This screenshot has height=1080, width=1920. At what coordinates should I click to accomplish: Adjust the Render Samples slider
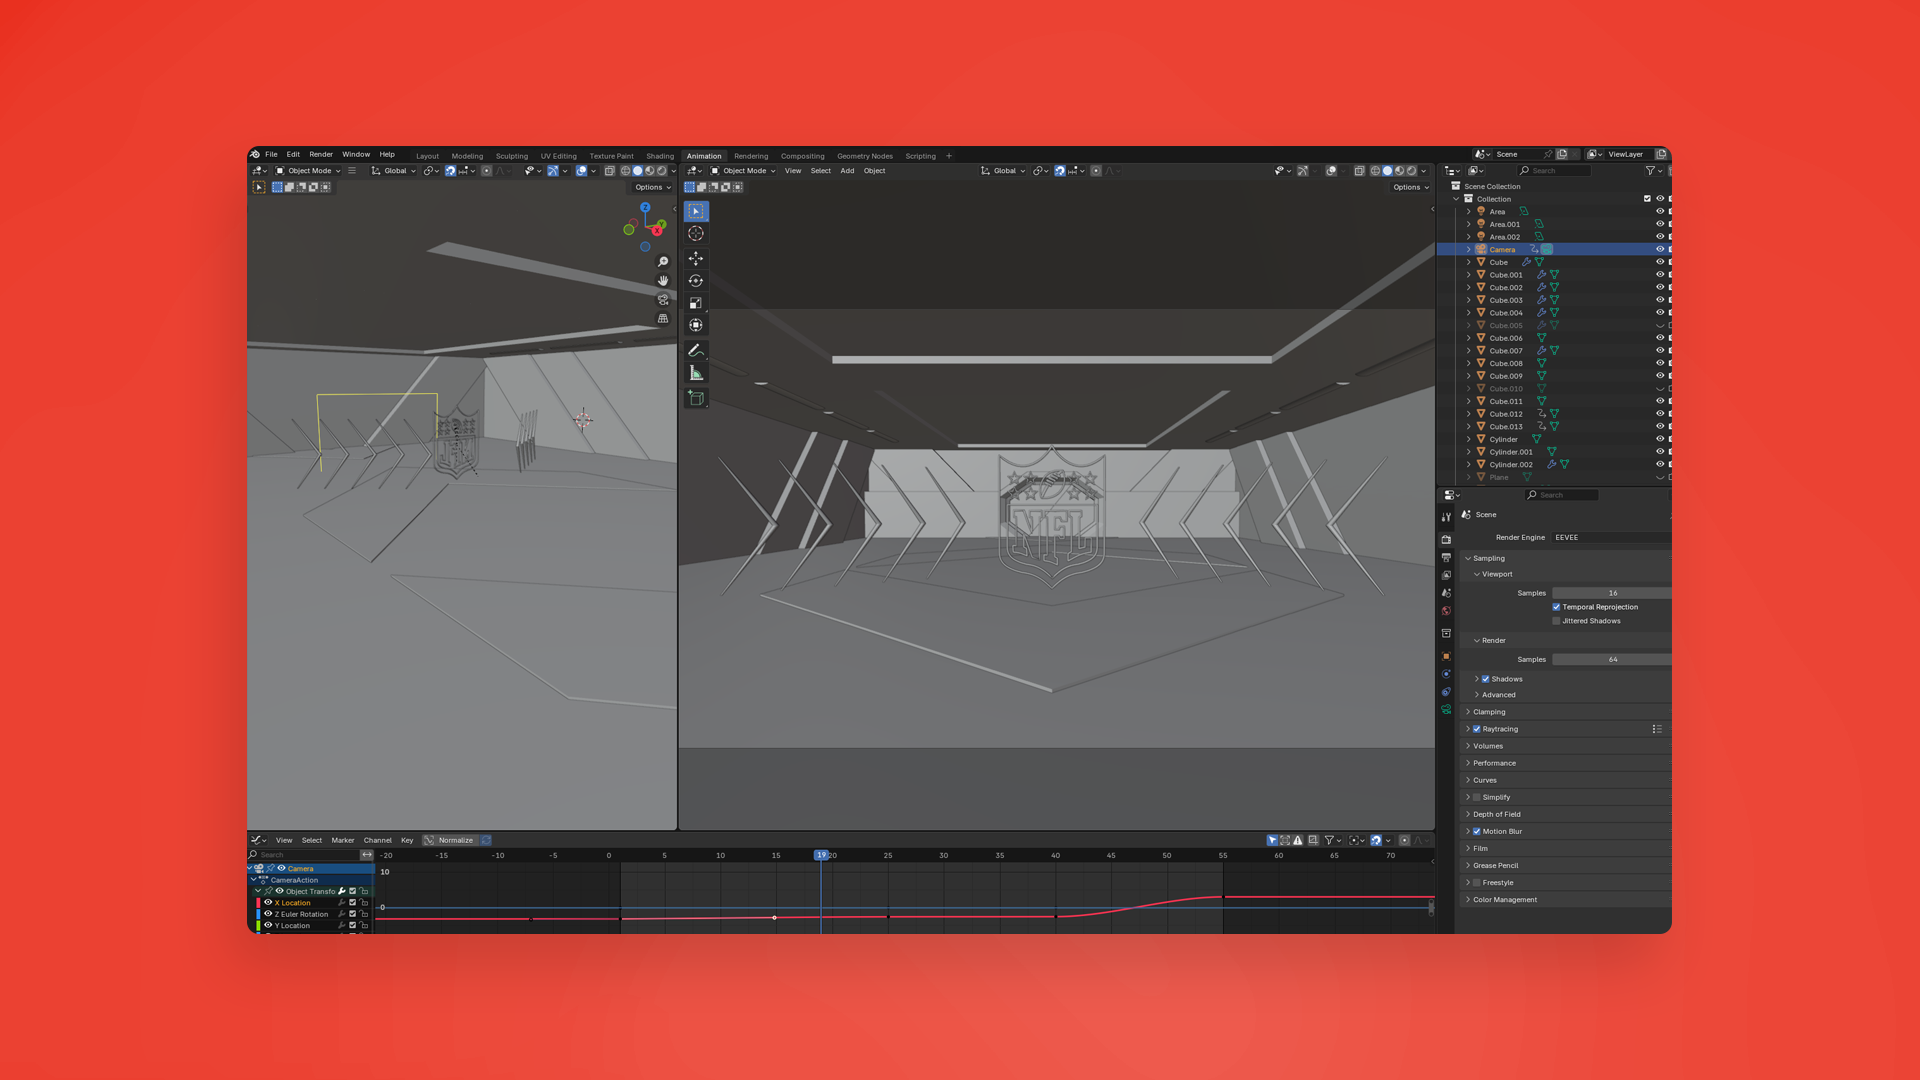tap(1612, 660)
